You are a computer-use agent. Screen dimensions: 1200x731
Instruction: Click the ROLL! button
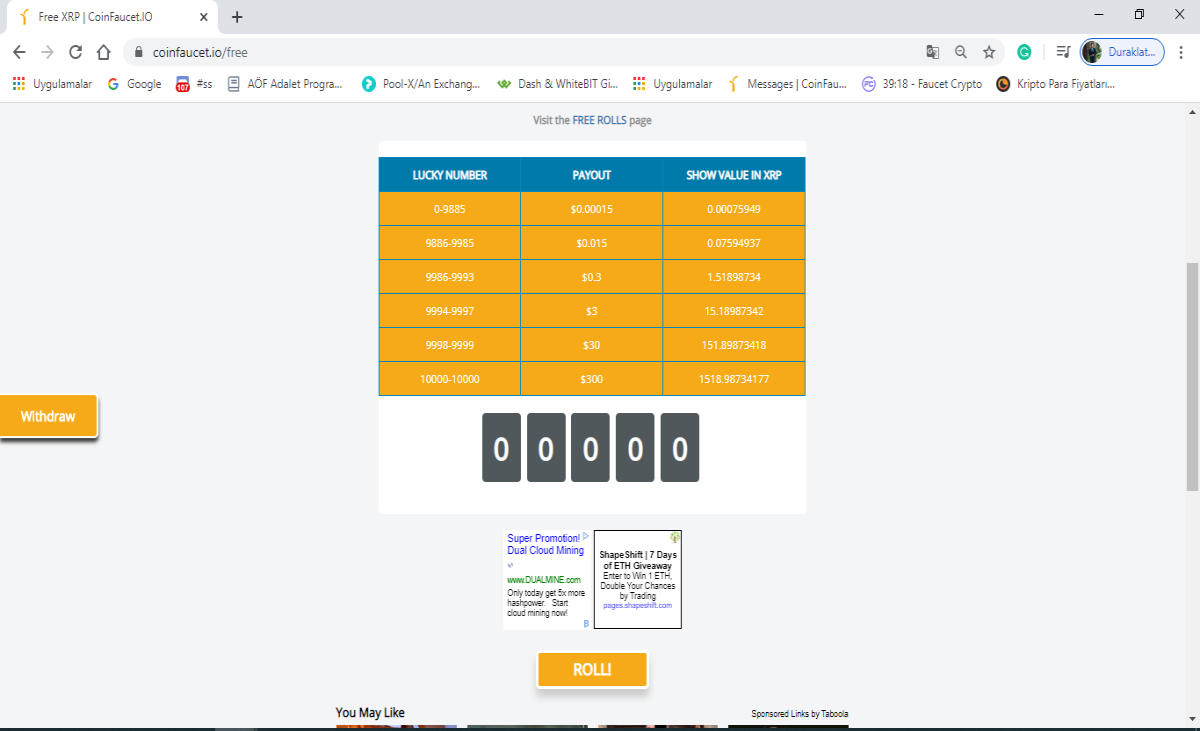[592, 670]
